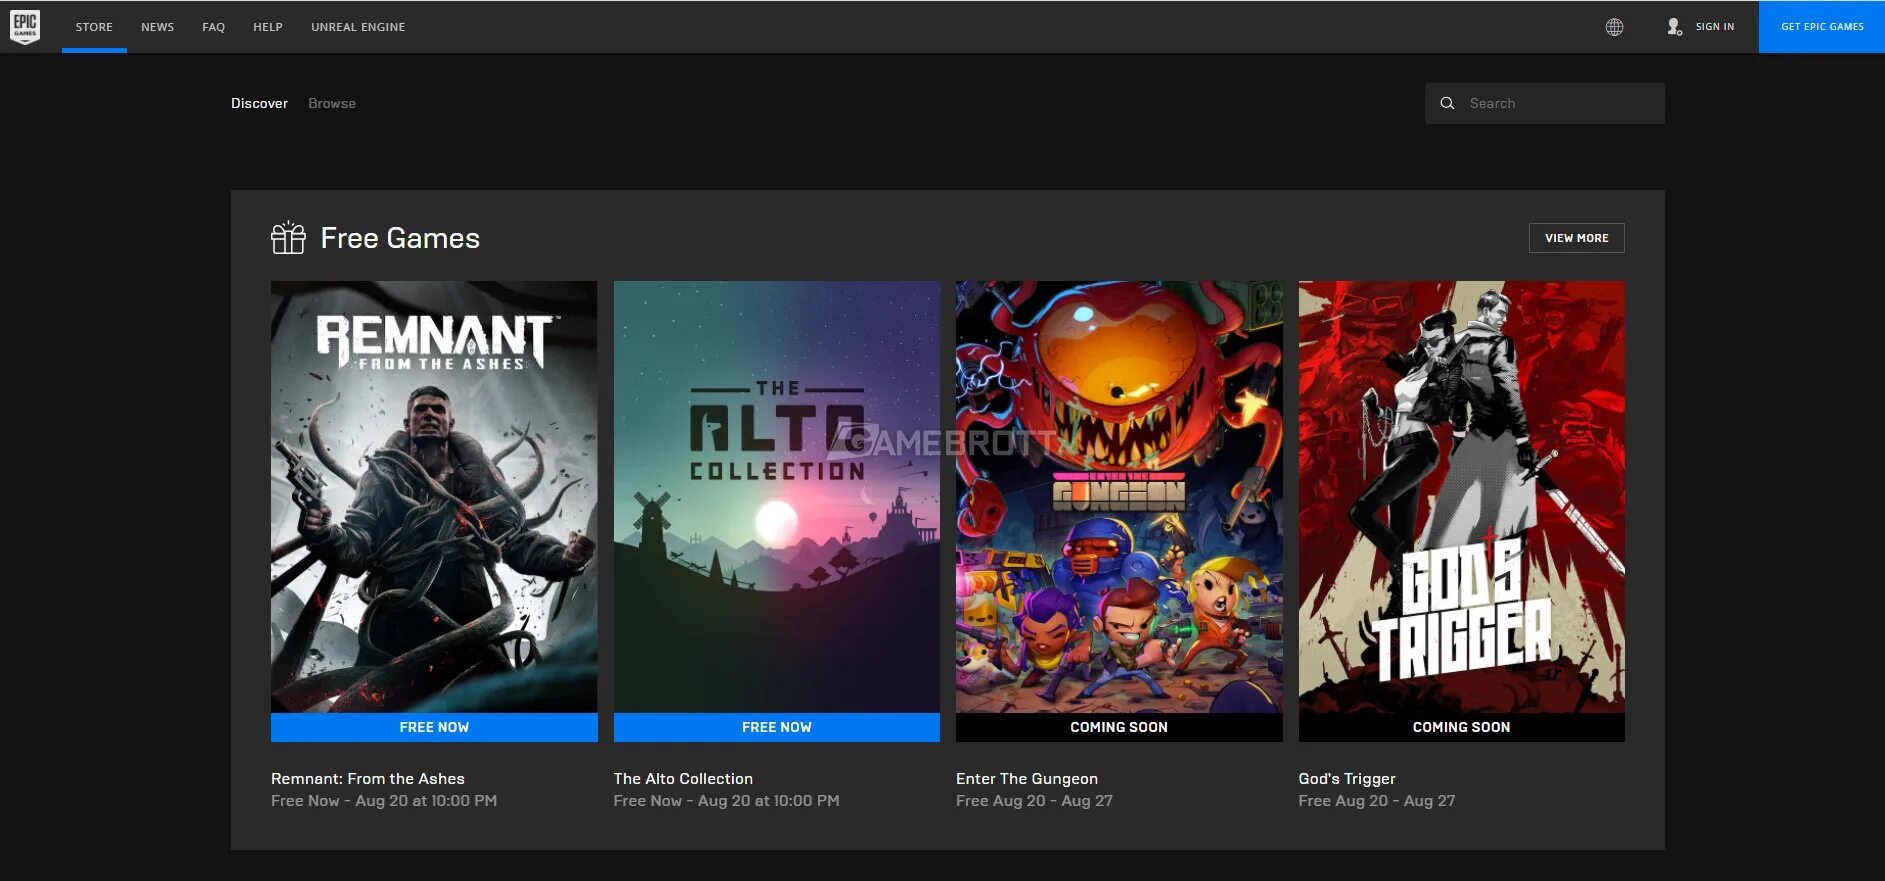Screen dimensions: 1885x881
Task: Click Remnant's 'Free Now - Aug 20 at 10:00 PM' text
Action: [384, 801]
